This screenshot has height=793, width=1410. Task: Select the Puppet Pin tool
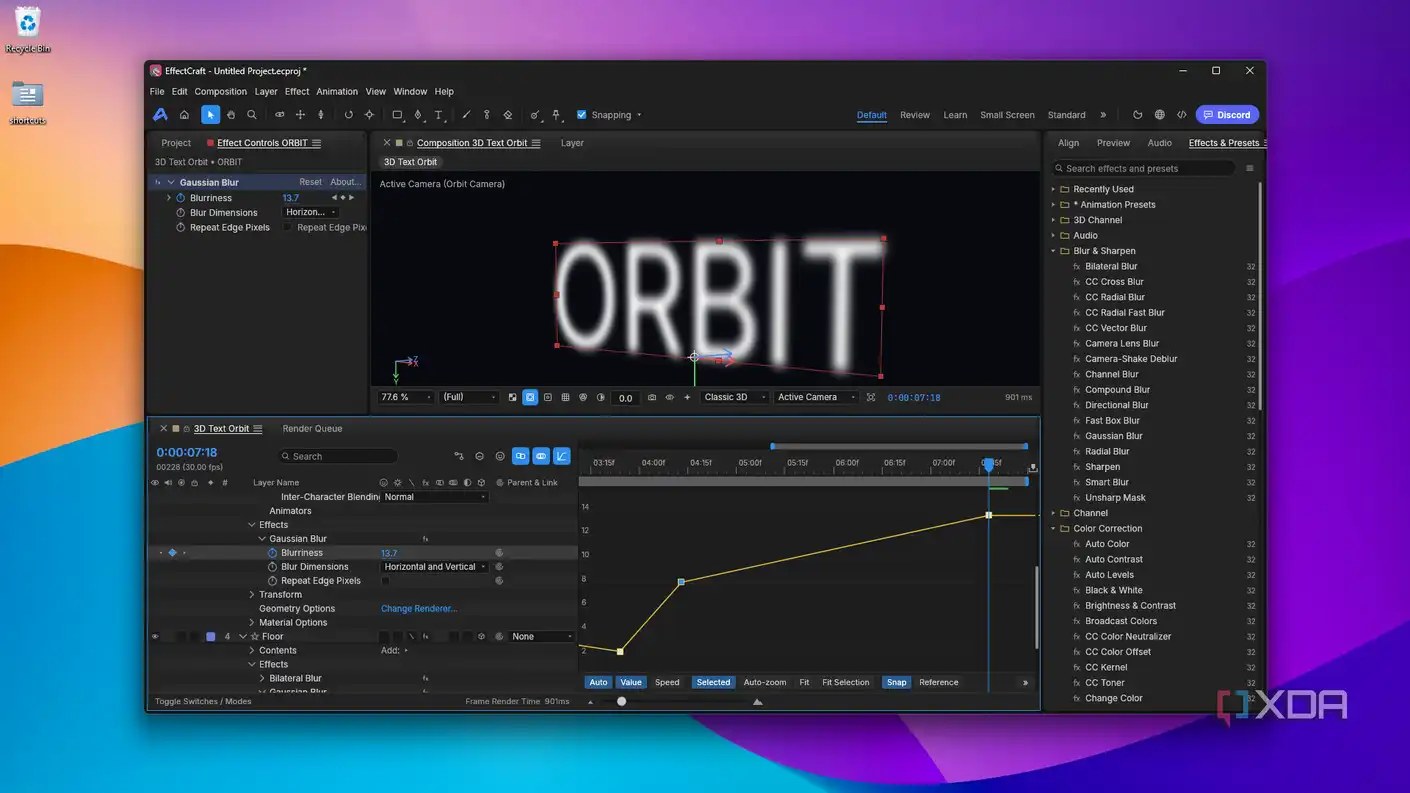click(x=557, y=115)
